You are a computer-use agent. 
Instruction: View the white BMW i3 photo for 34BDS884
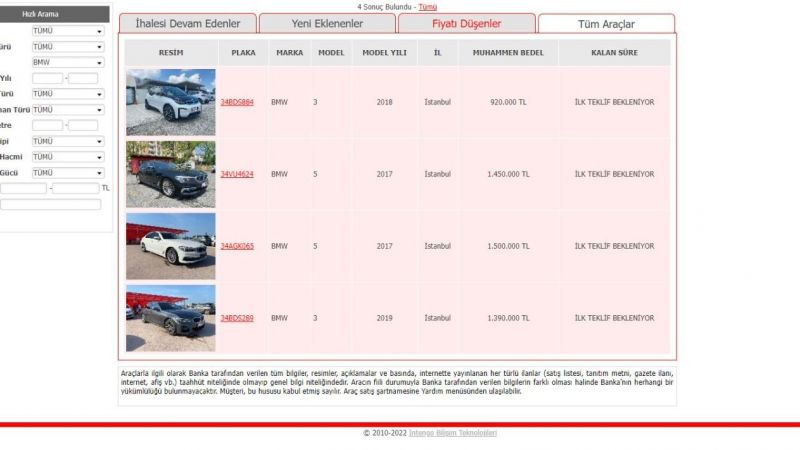(170, 102)
